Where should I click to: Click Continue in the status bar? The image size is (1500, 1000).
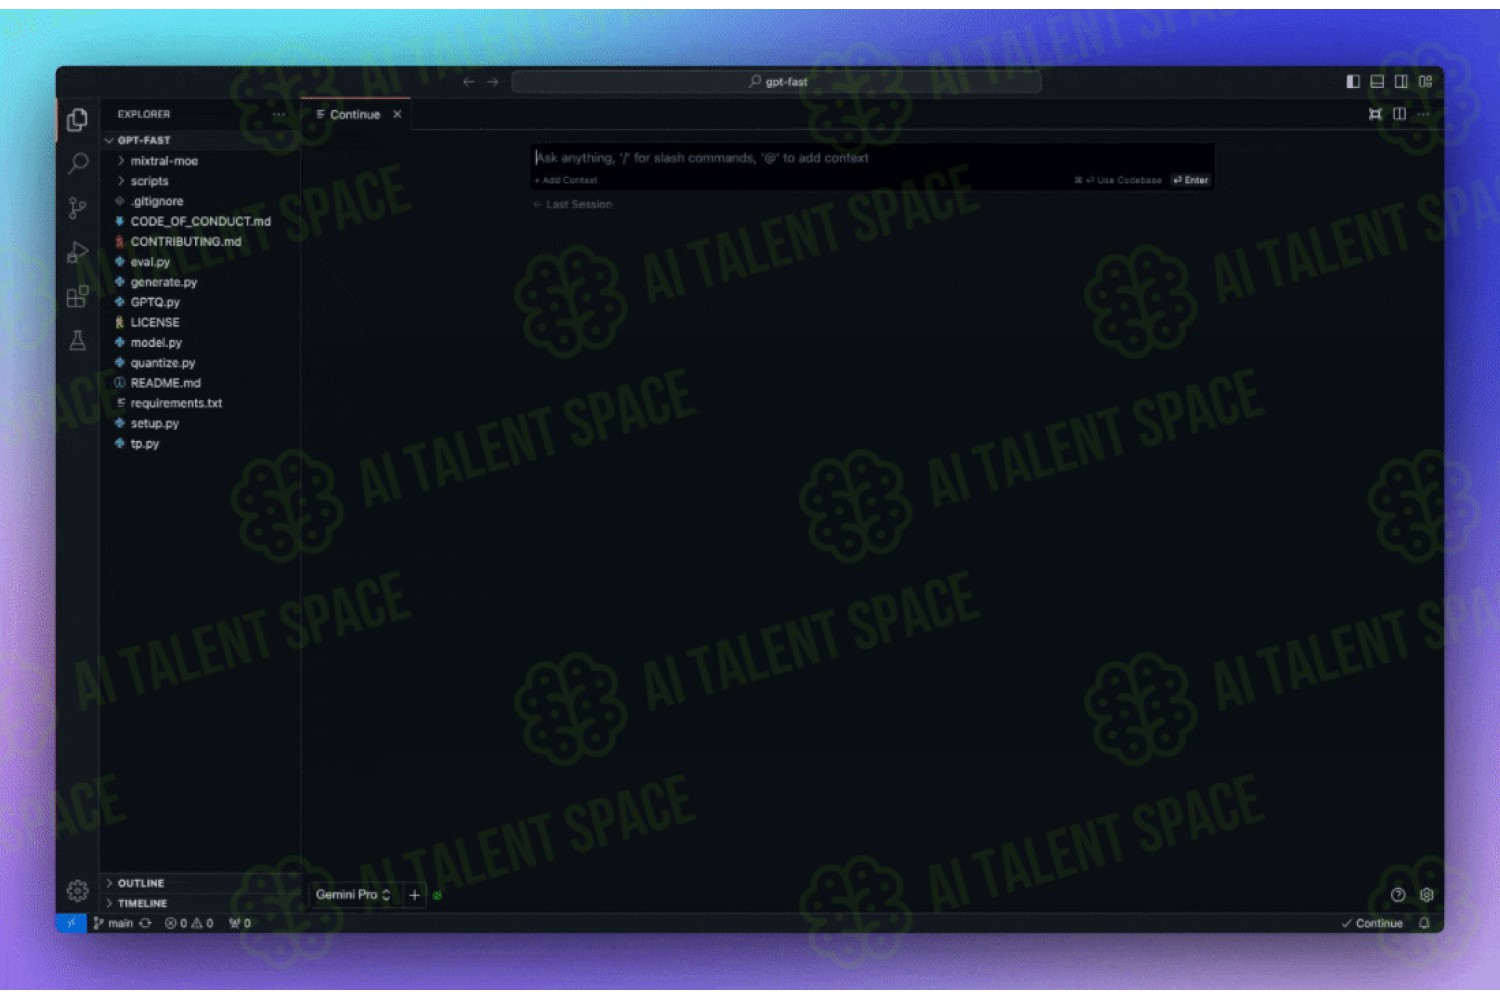click(x=1372, y=923)
